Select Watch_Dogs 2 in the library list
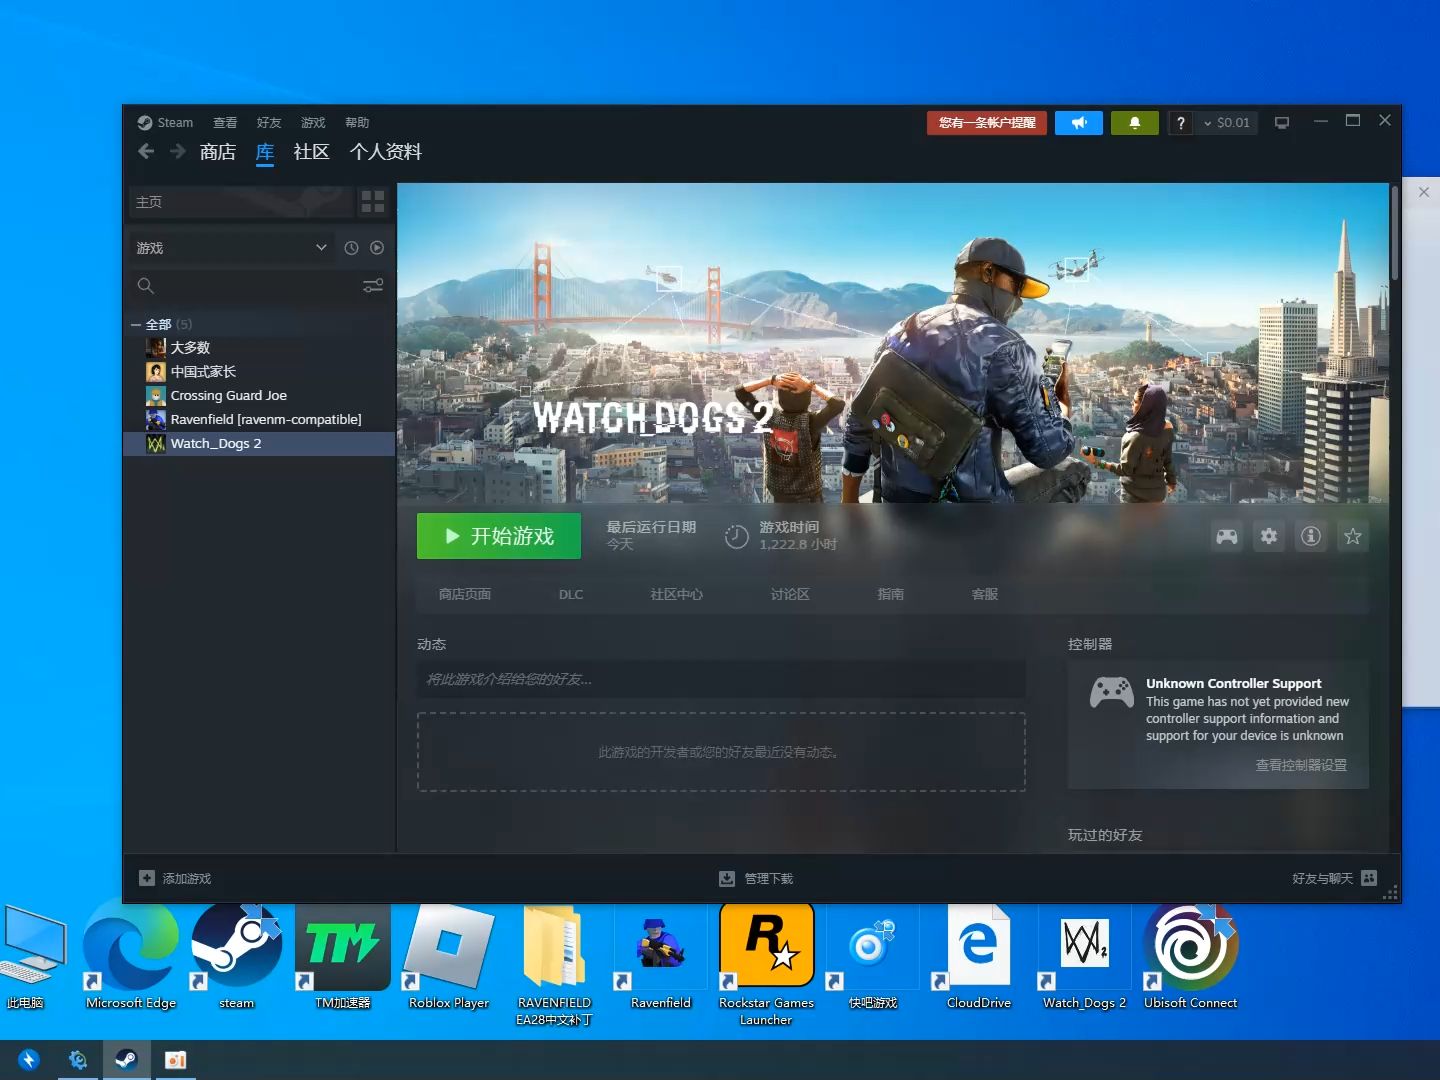 point(259,444)
